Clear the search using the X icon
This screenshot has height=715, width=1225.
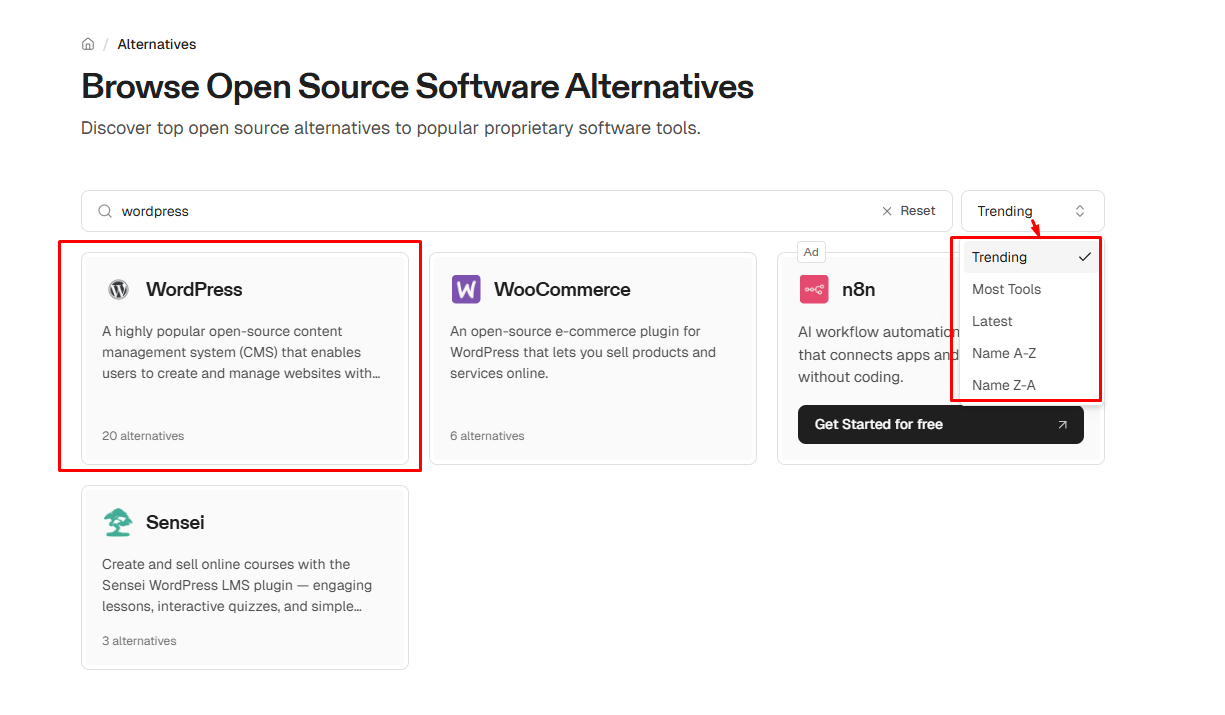point(886,210)
